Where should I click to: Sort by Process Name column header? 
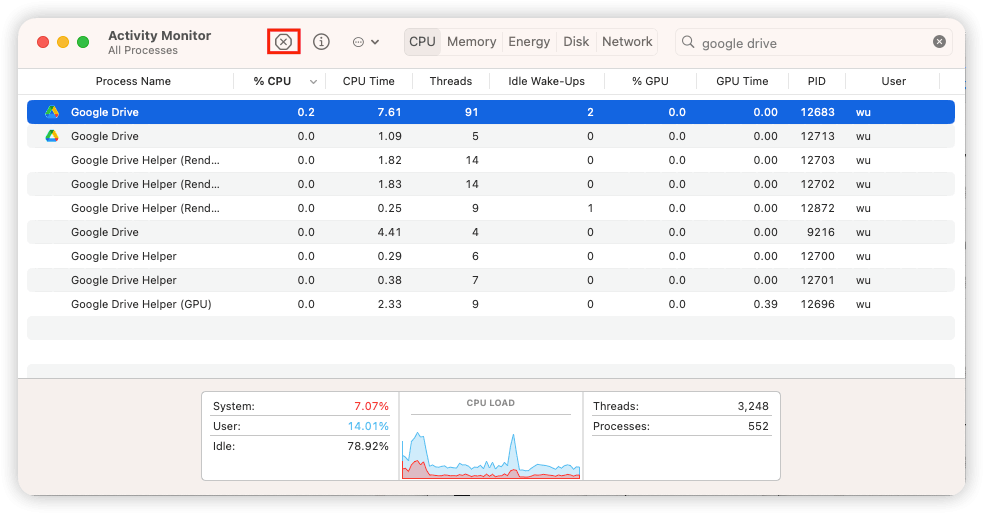[133, 82]
